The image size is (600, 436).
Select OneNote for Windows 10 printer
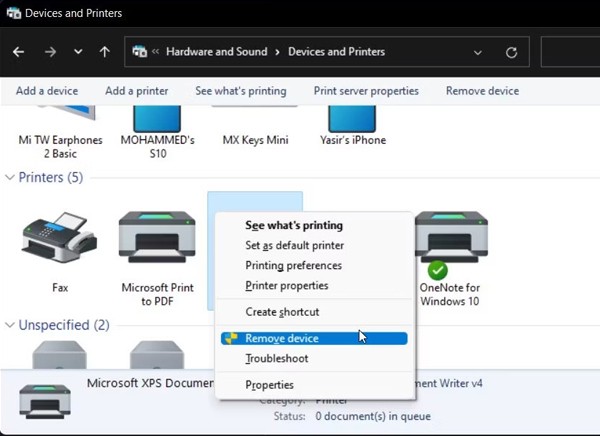point(450,258)
